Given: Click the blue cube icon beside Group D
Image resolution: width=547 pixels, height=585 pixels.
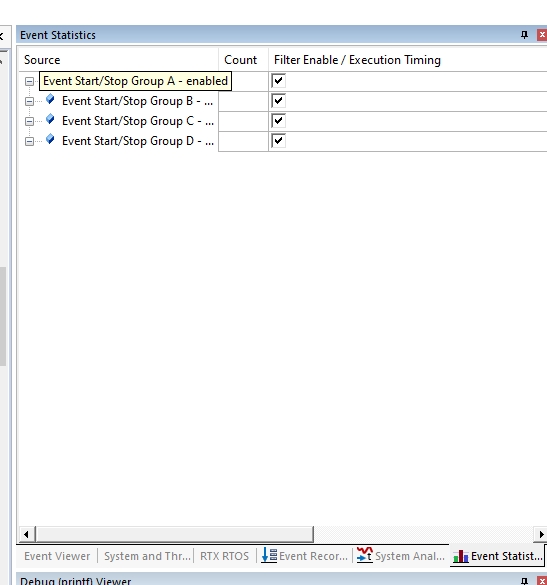Looking at the screenshot, I should [x=50, y=140].
